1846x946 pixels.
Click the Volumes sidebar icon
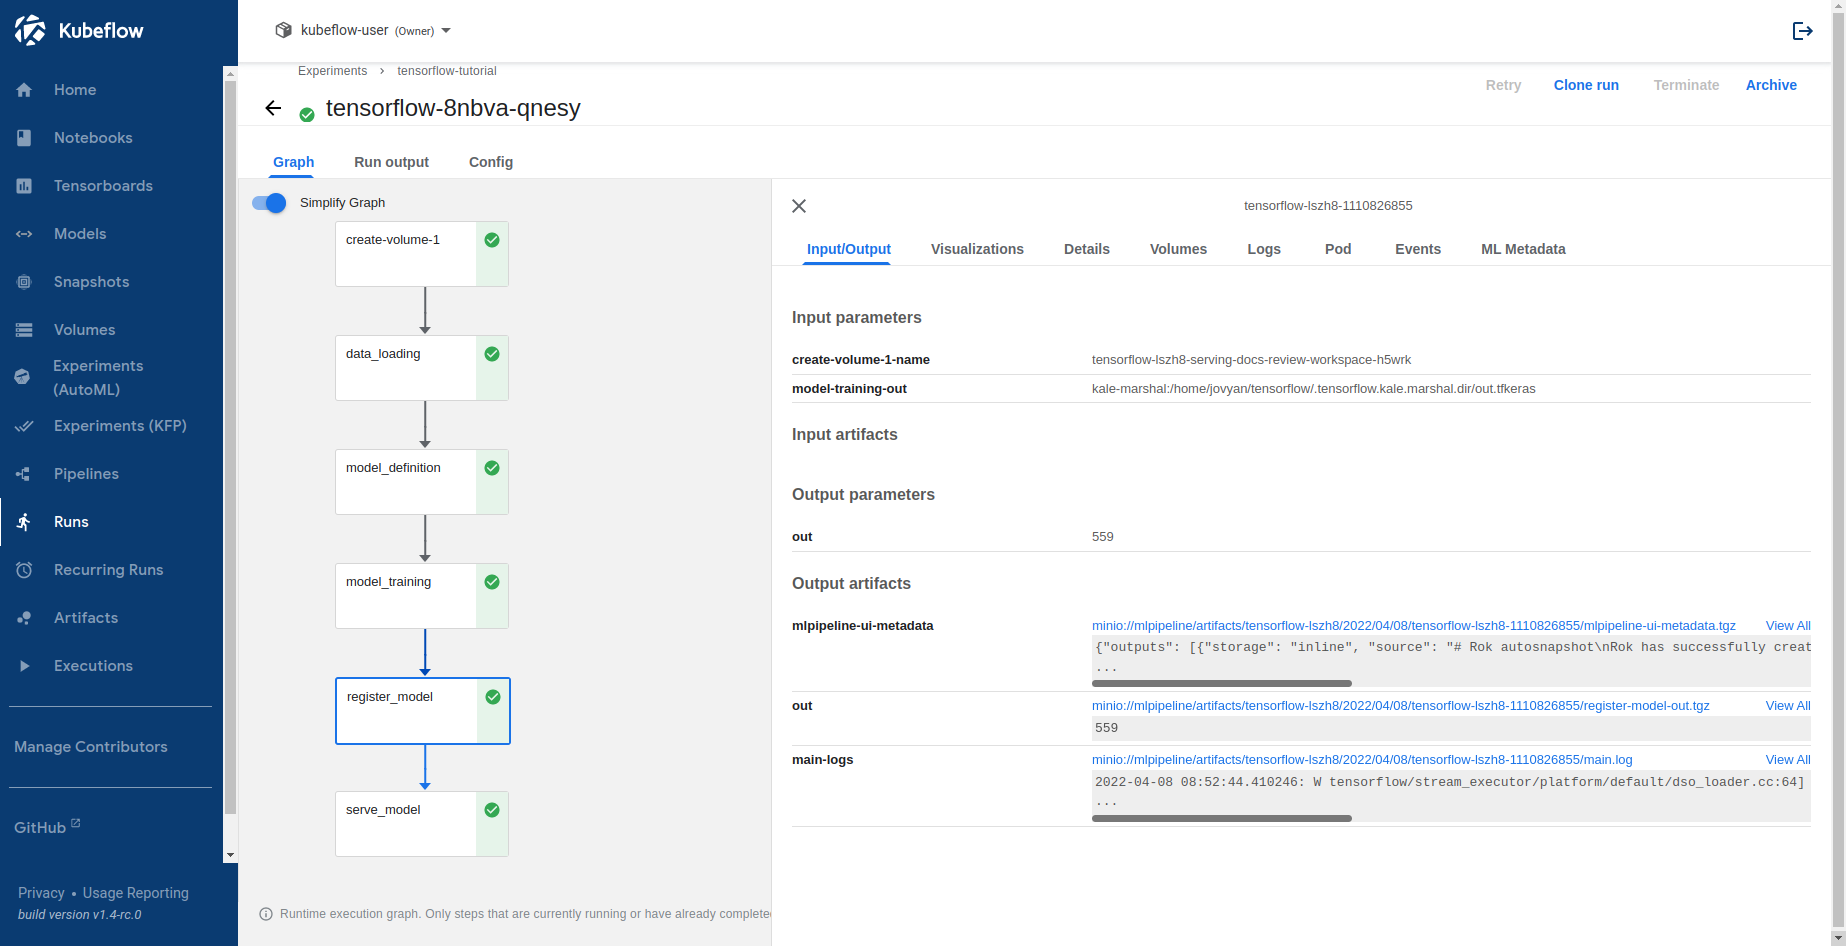point(24,330)
